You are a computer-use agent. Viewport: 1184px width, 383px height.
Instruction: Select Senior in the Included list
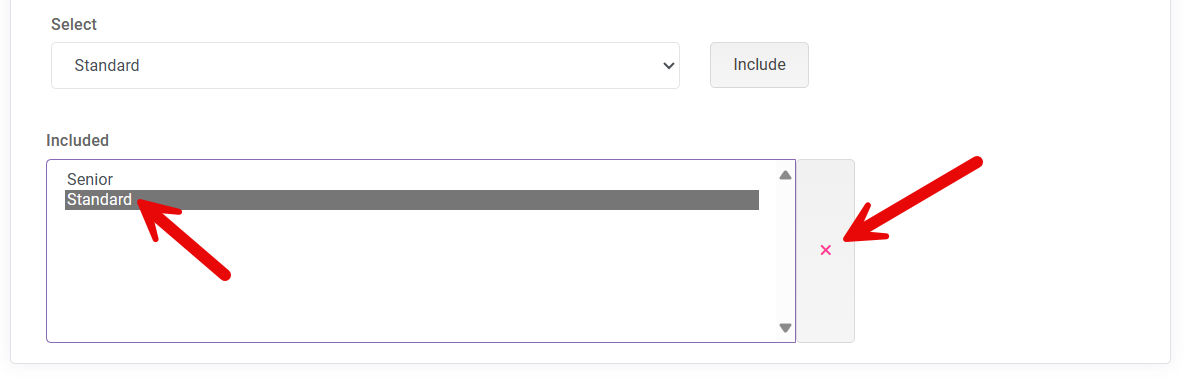pos(90,180)
